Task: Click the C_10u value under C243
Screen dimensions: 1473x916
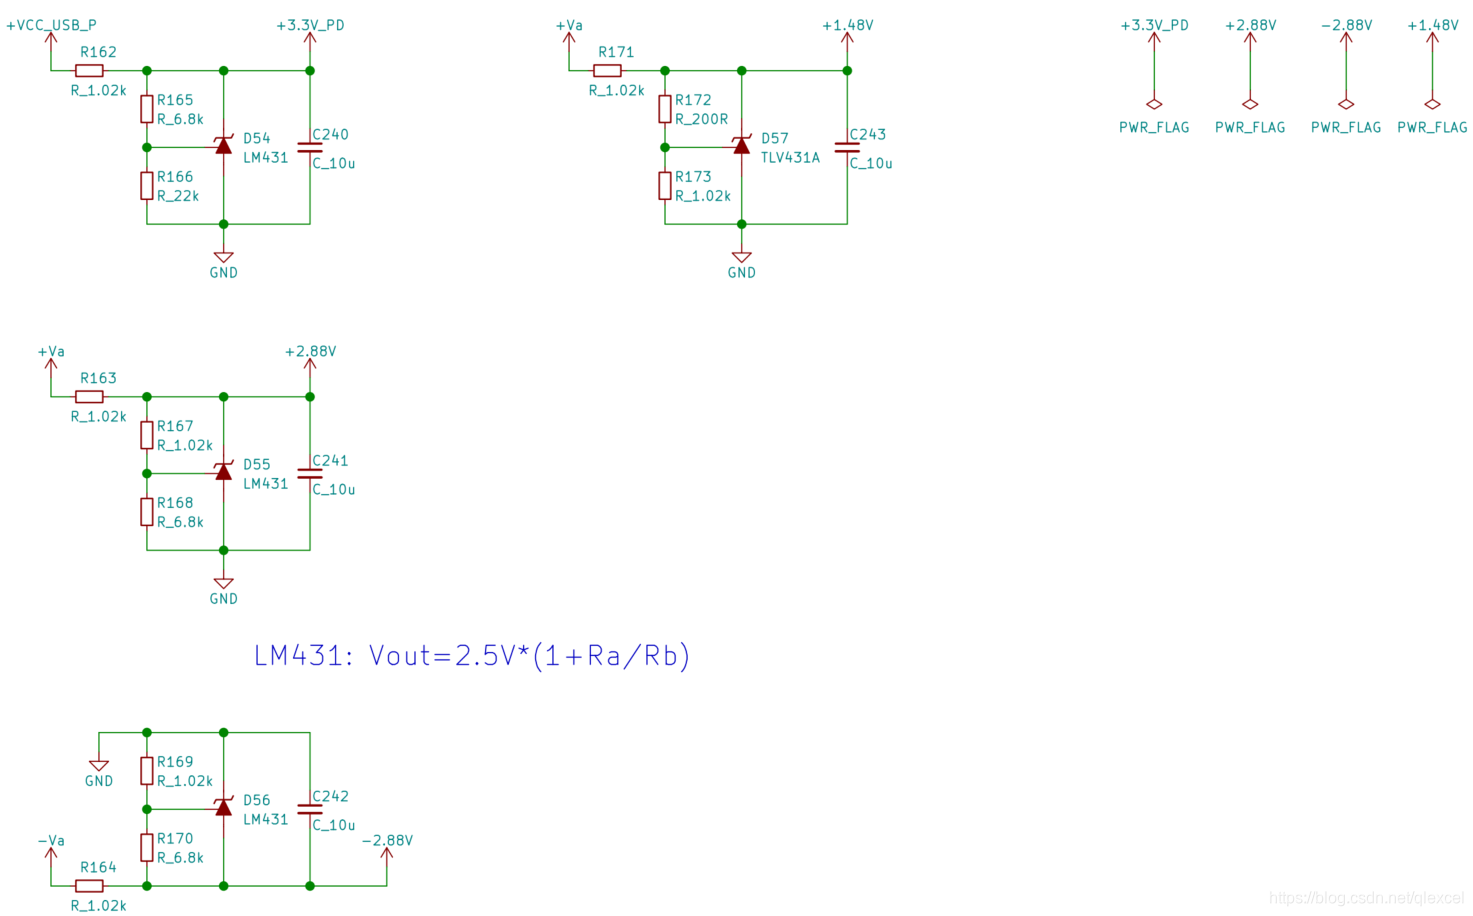Action: tap(871, 163)
